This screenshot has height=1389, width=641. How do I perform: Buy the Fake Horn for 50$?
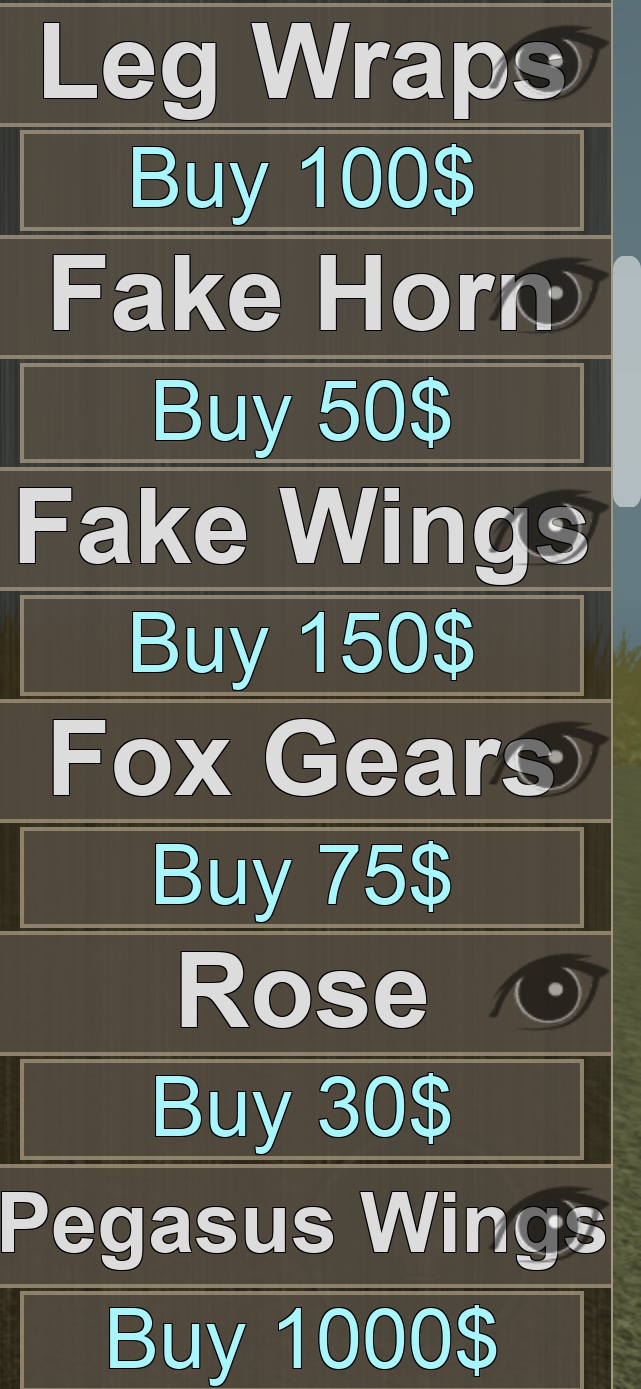coord(302,413)
